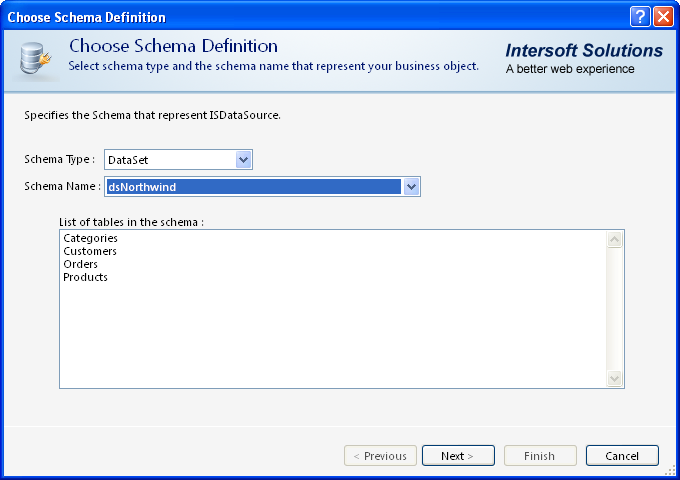The image size is (680, 480).
Task: Click the dsNorthwind text in Schema Name
Action: [x=142, y=186]
